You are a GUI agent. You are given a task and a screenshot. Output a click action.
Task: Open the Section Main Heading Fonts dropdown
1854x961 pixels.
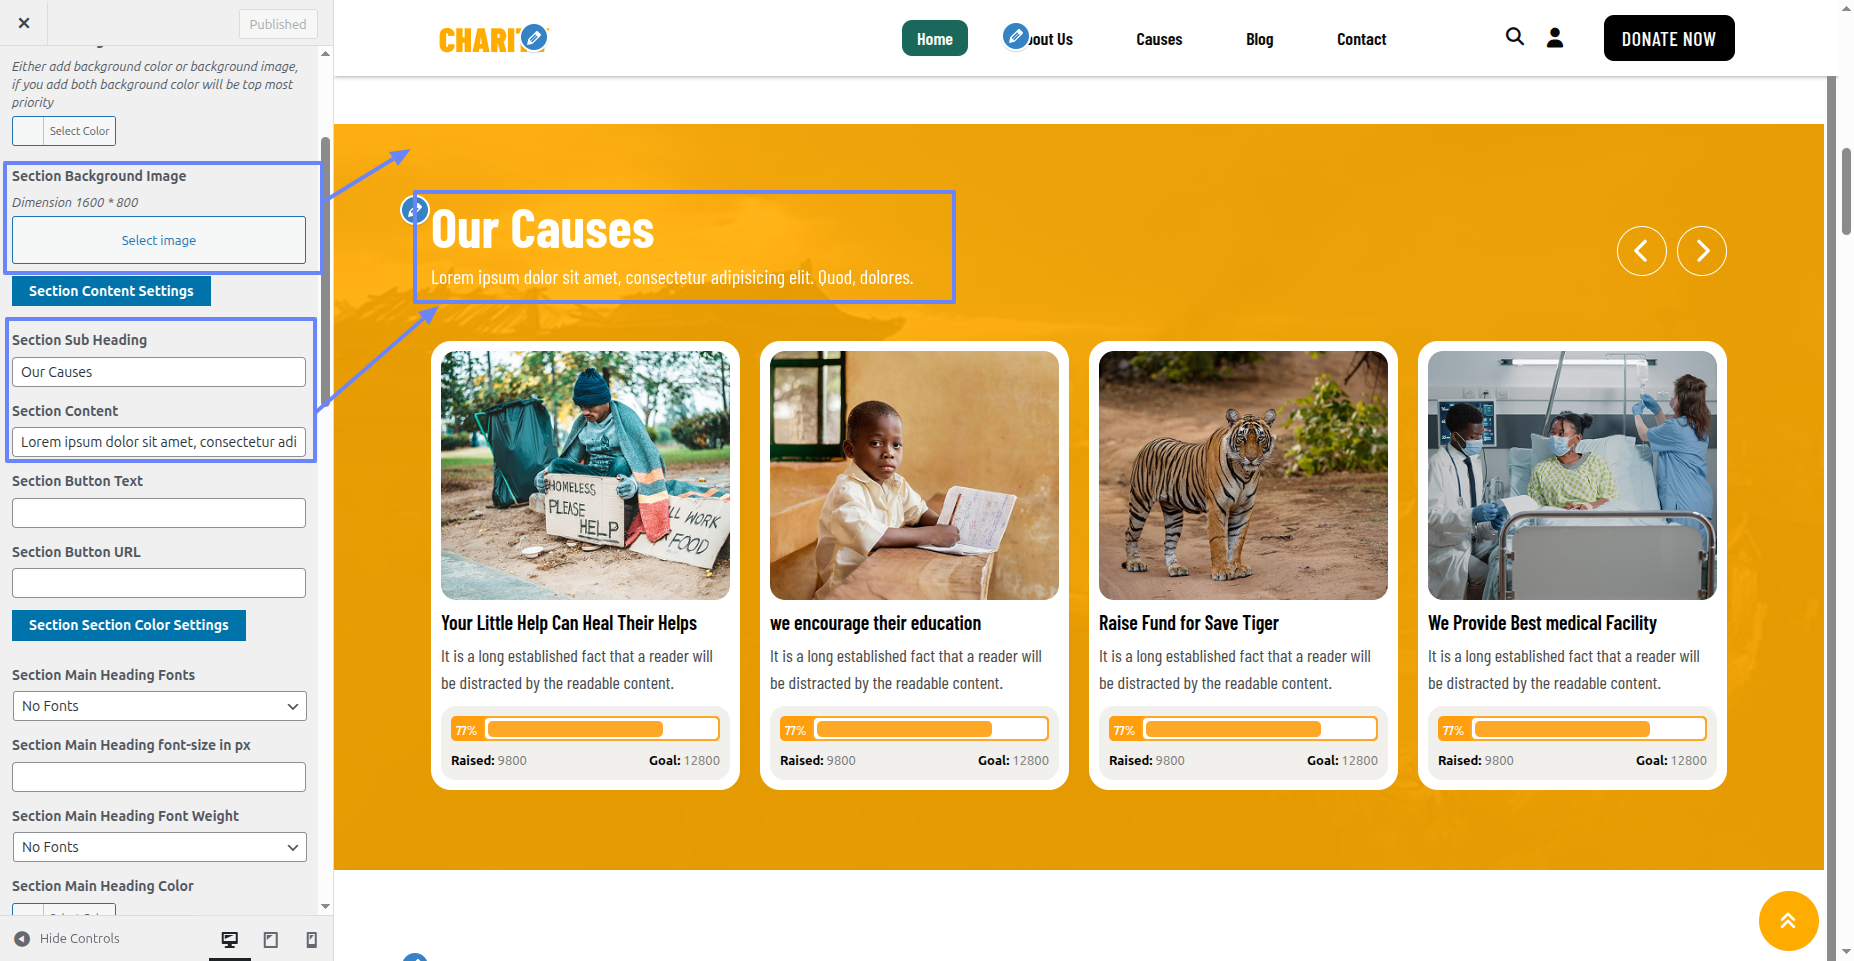click(159, 706)
